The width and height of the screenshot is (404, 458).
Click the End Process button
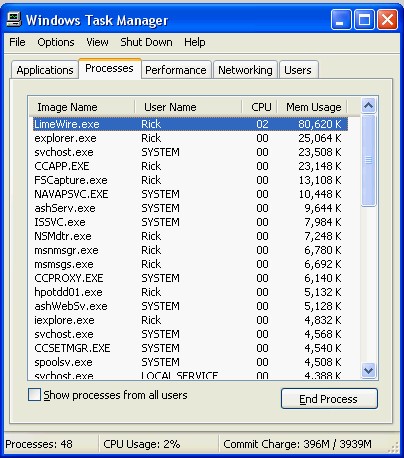(x=329, y=399)
